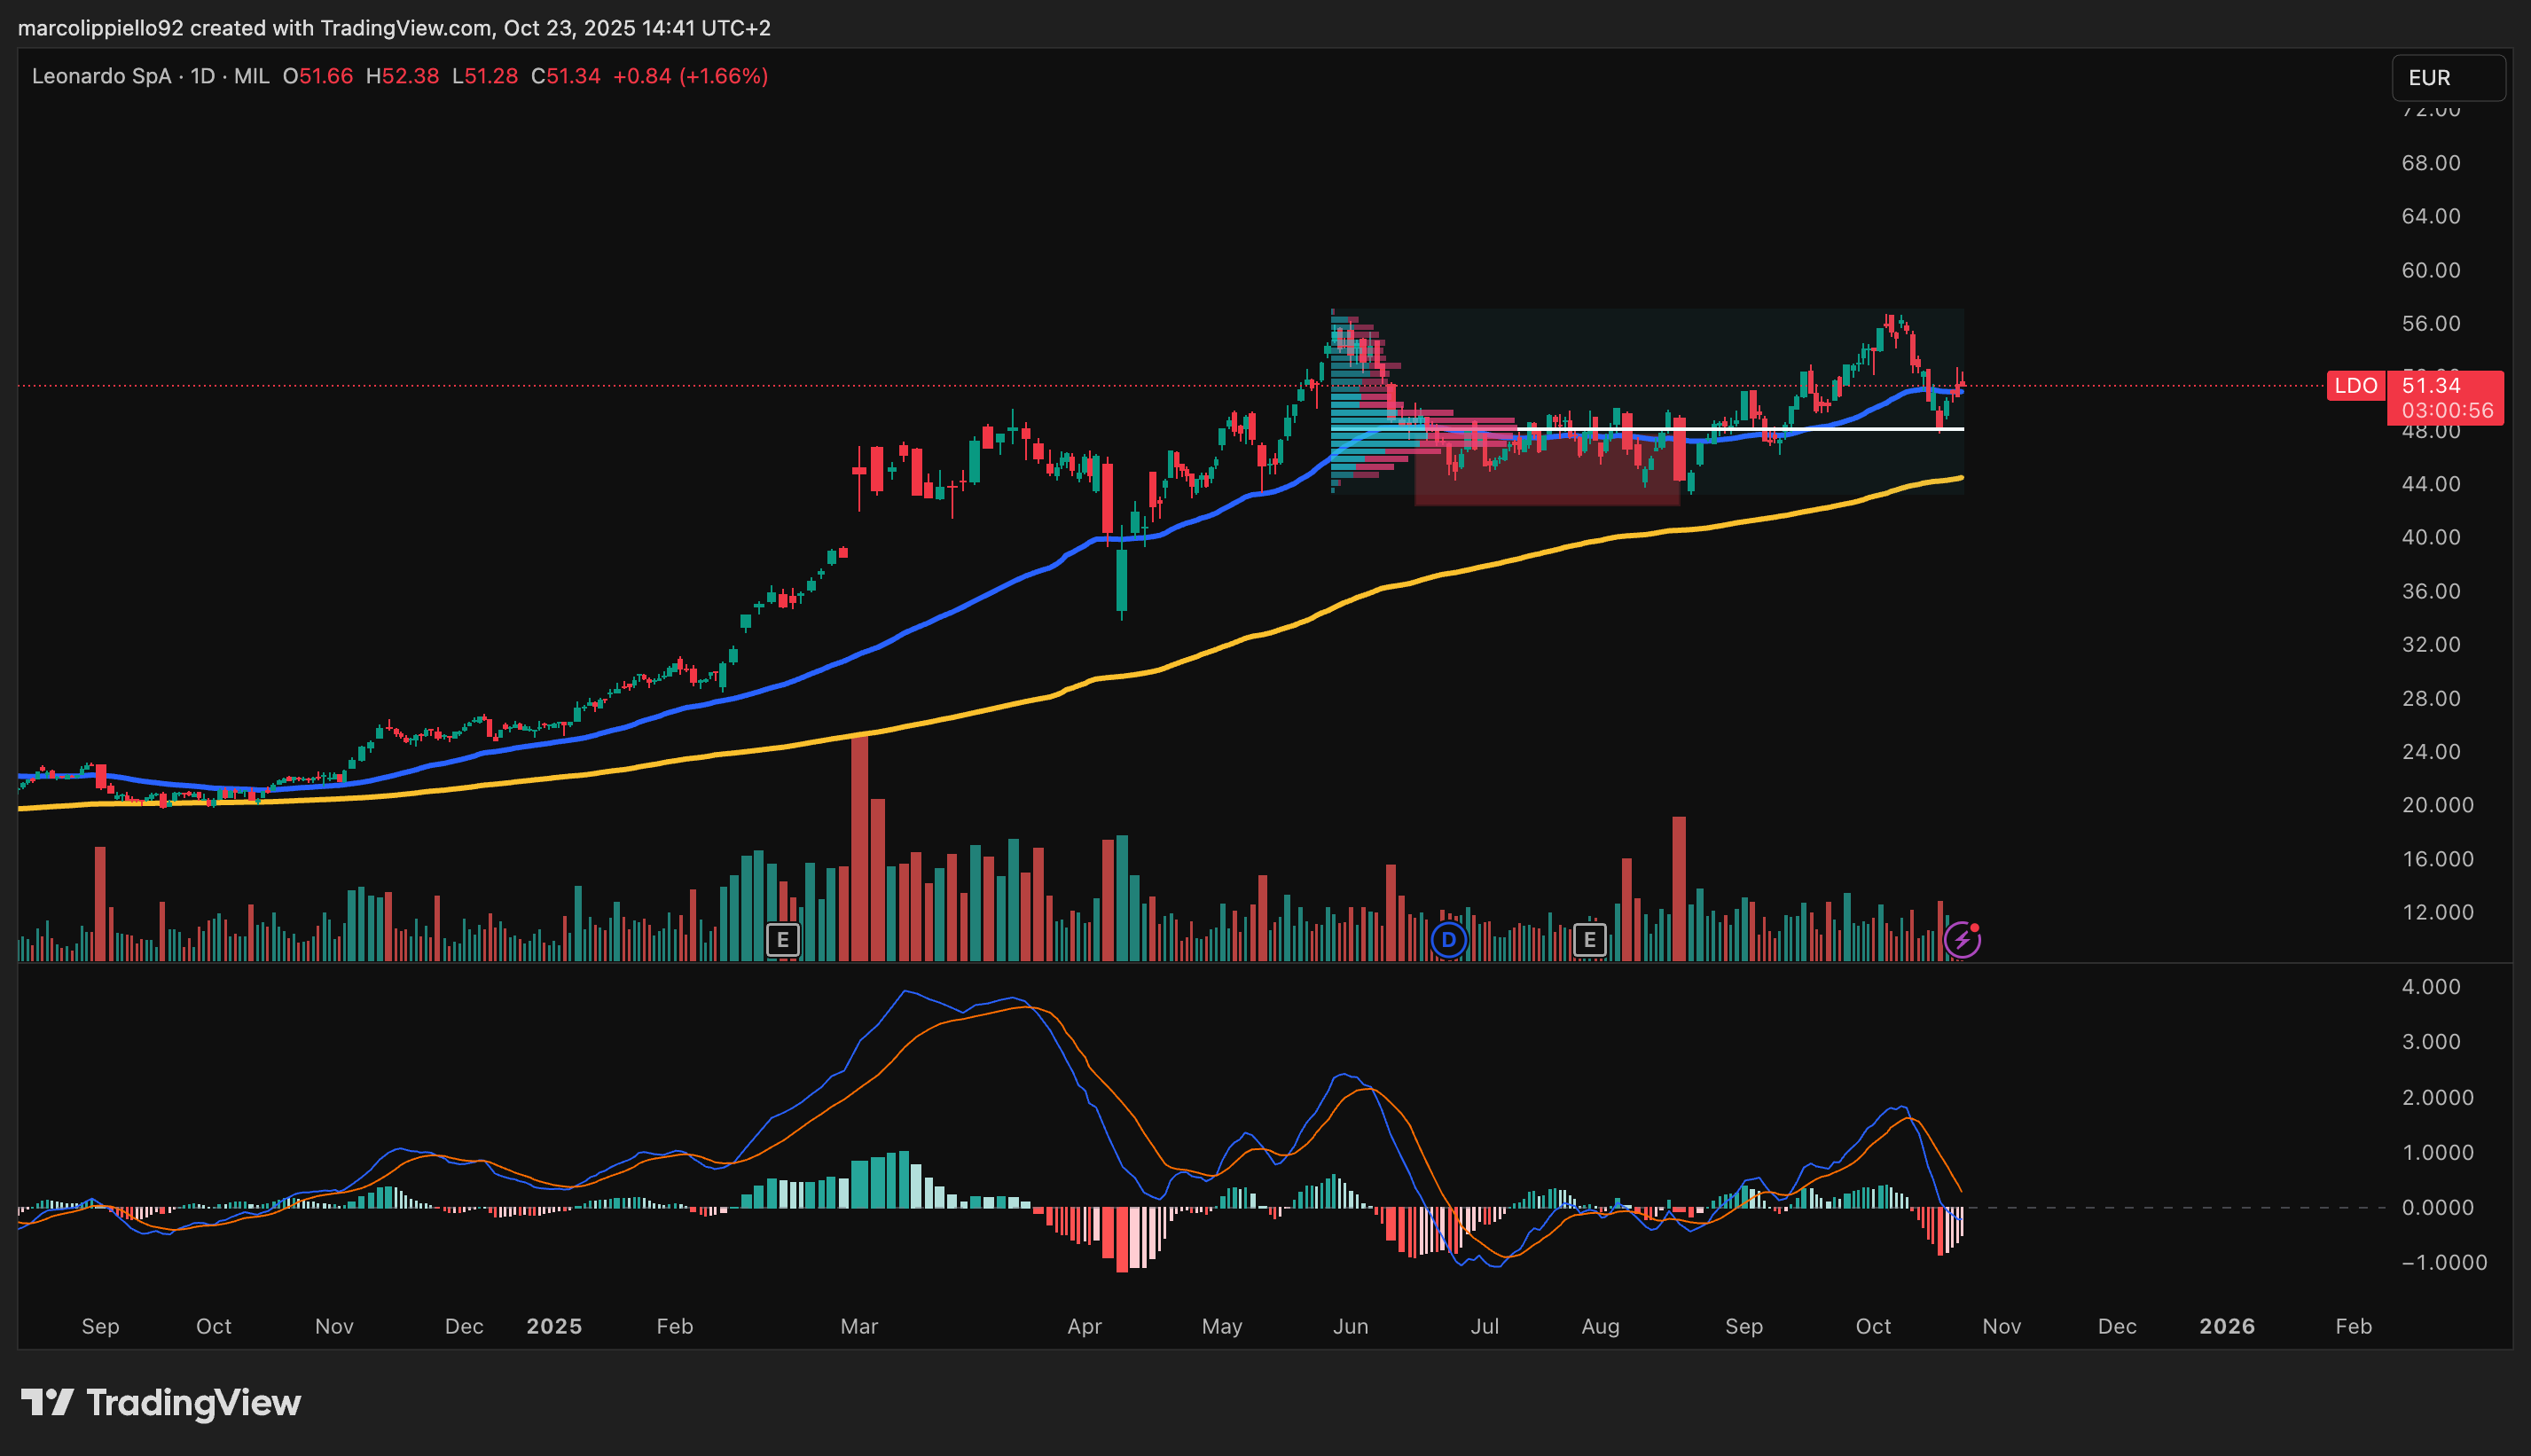Click TradingView.com in the top caption
Screen dimensions: 2531x1456
point(405,28)
